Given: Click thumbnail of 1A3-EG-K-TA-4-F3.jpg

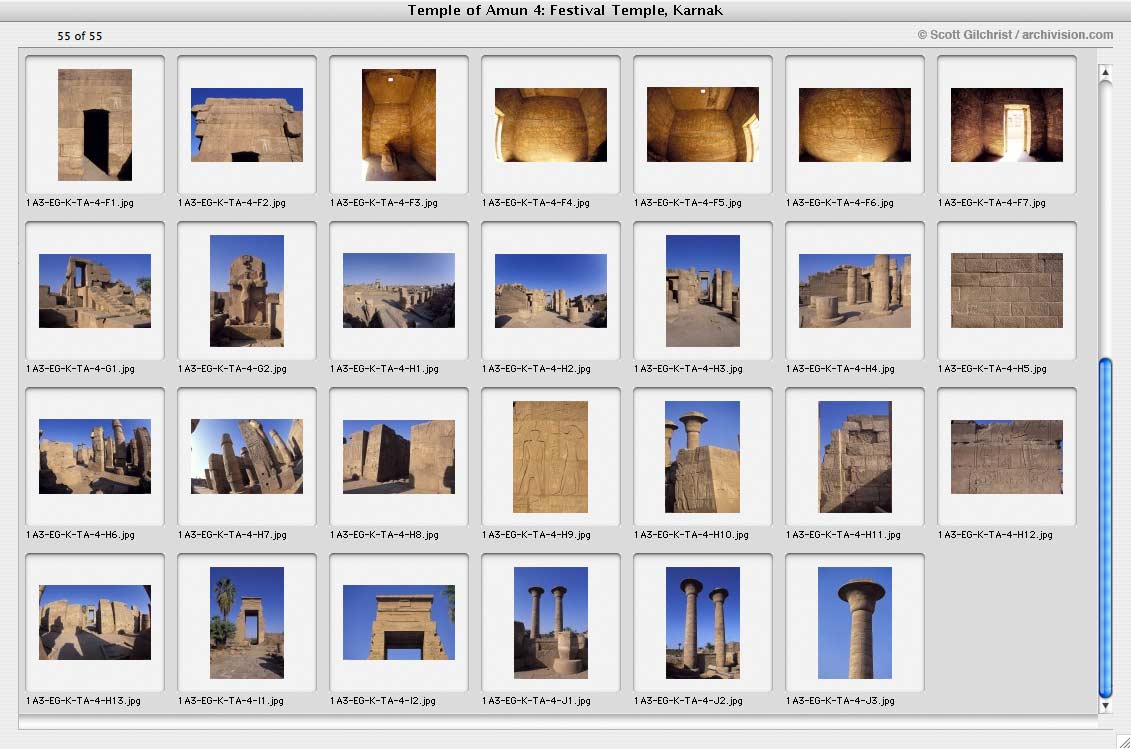Looking at the screenshot, I should coord(399,125).
